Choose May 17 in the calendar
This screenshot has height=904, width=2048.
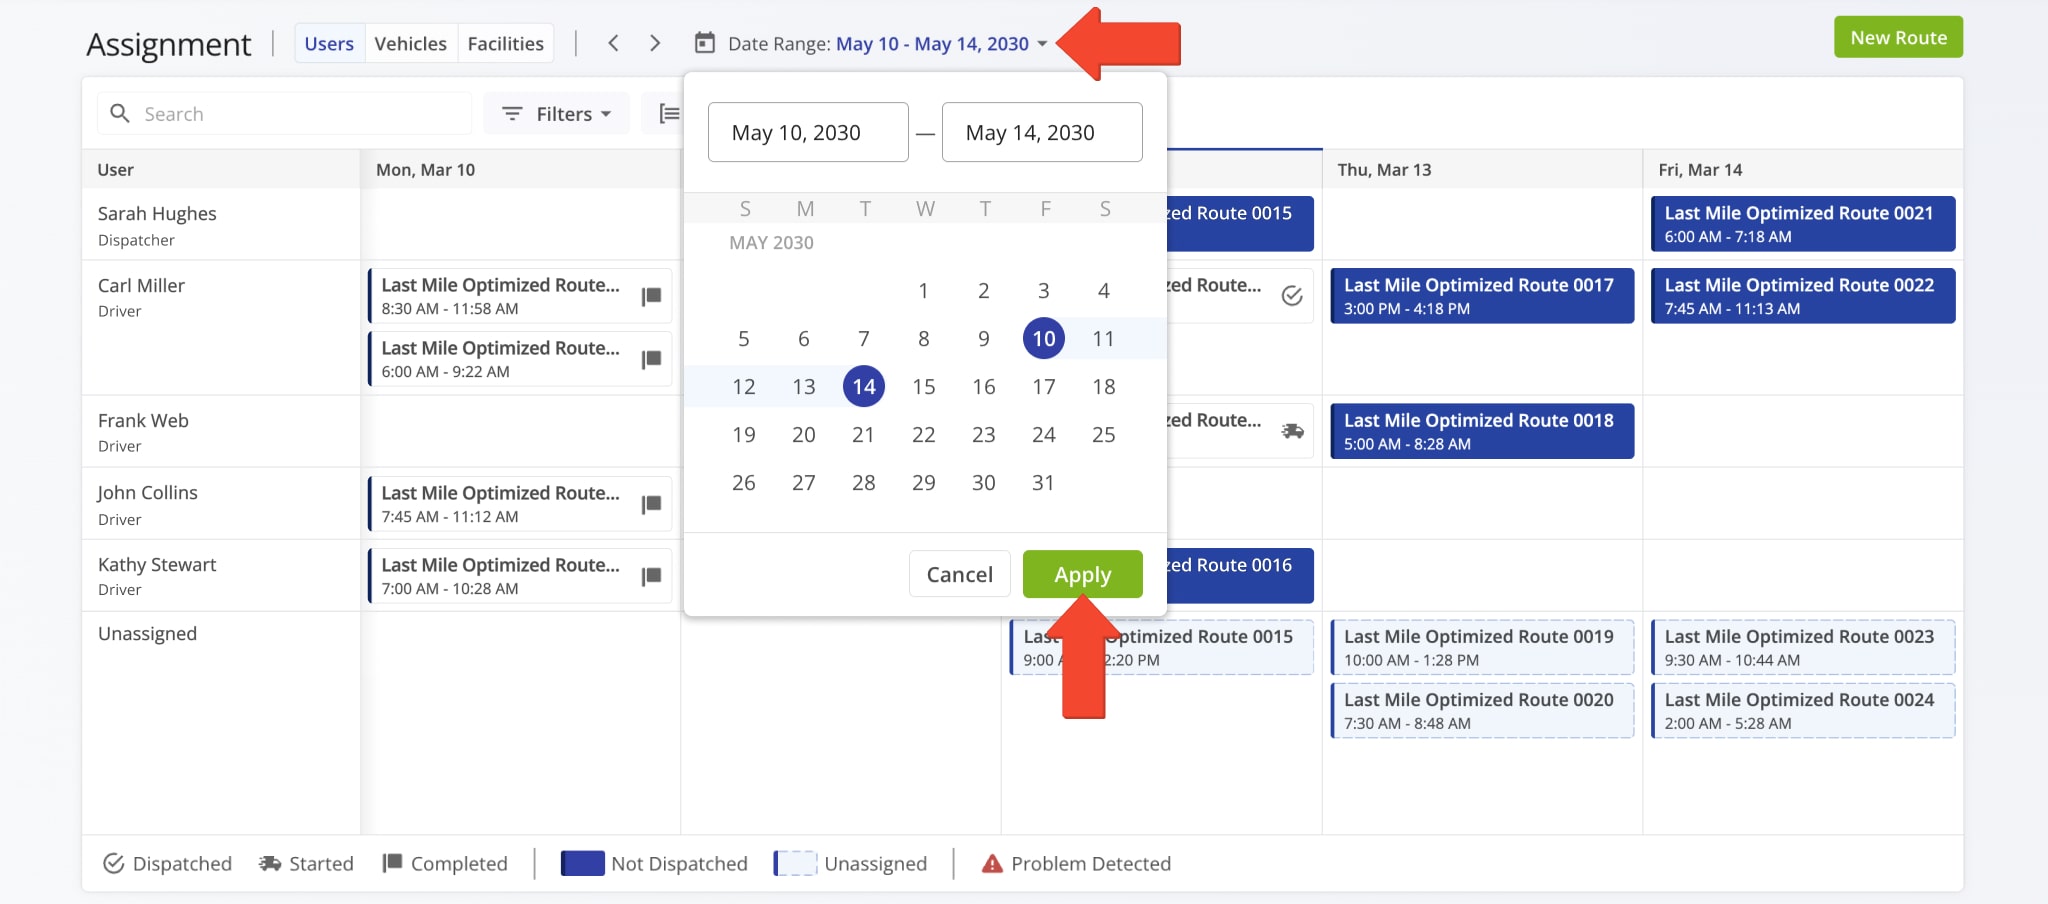point(1044,386)
